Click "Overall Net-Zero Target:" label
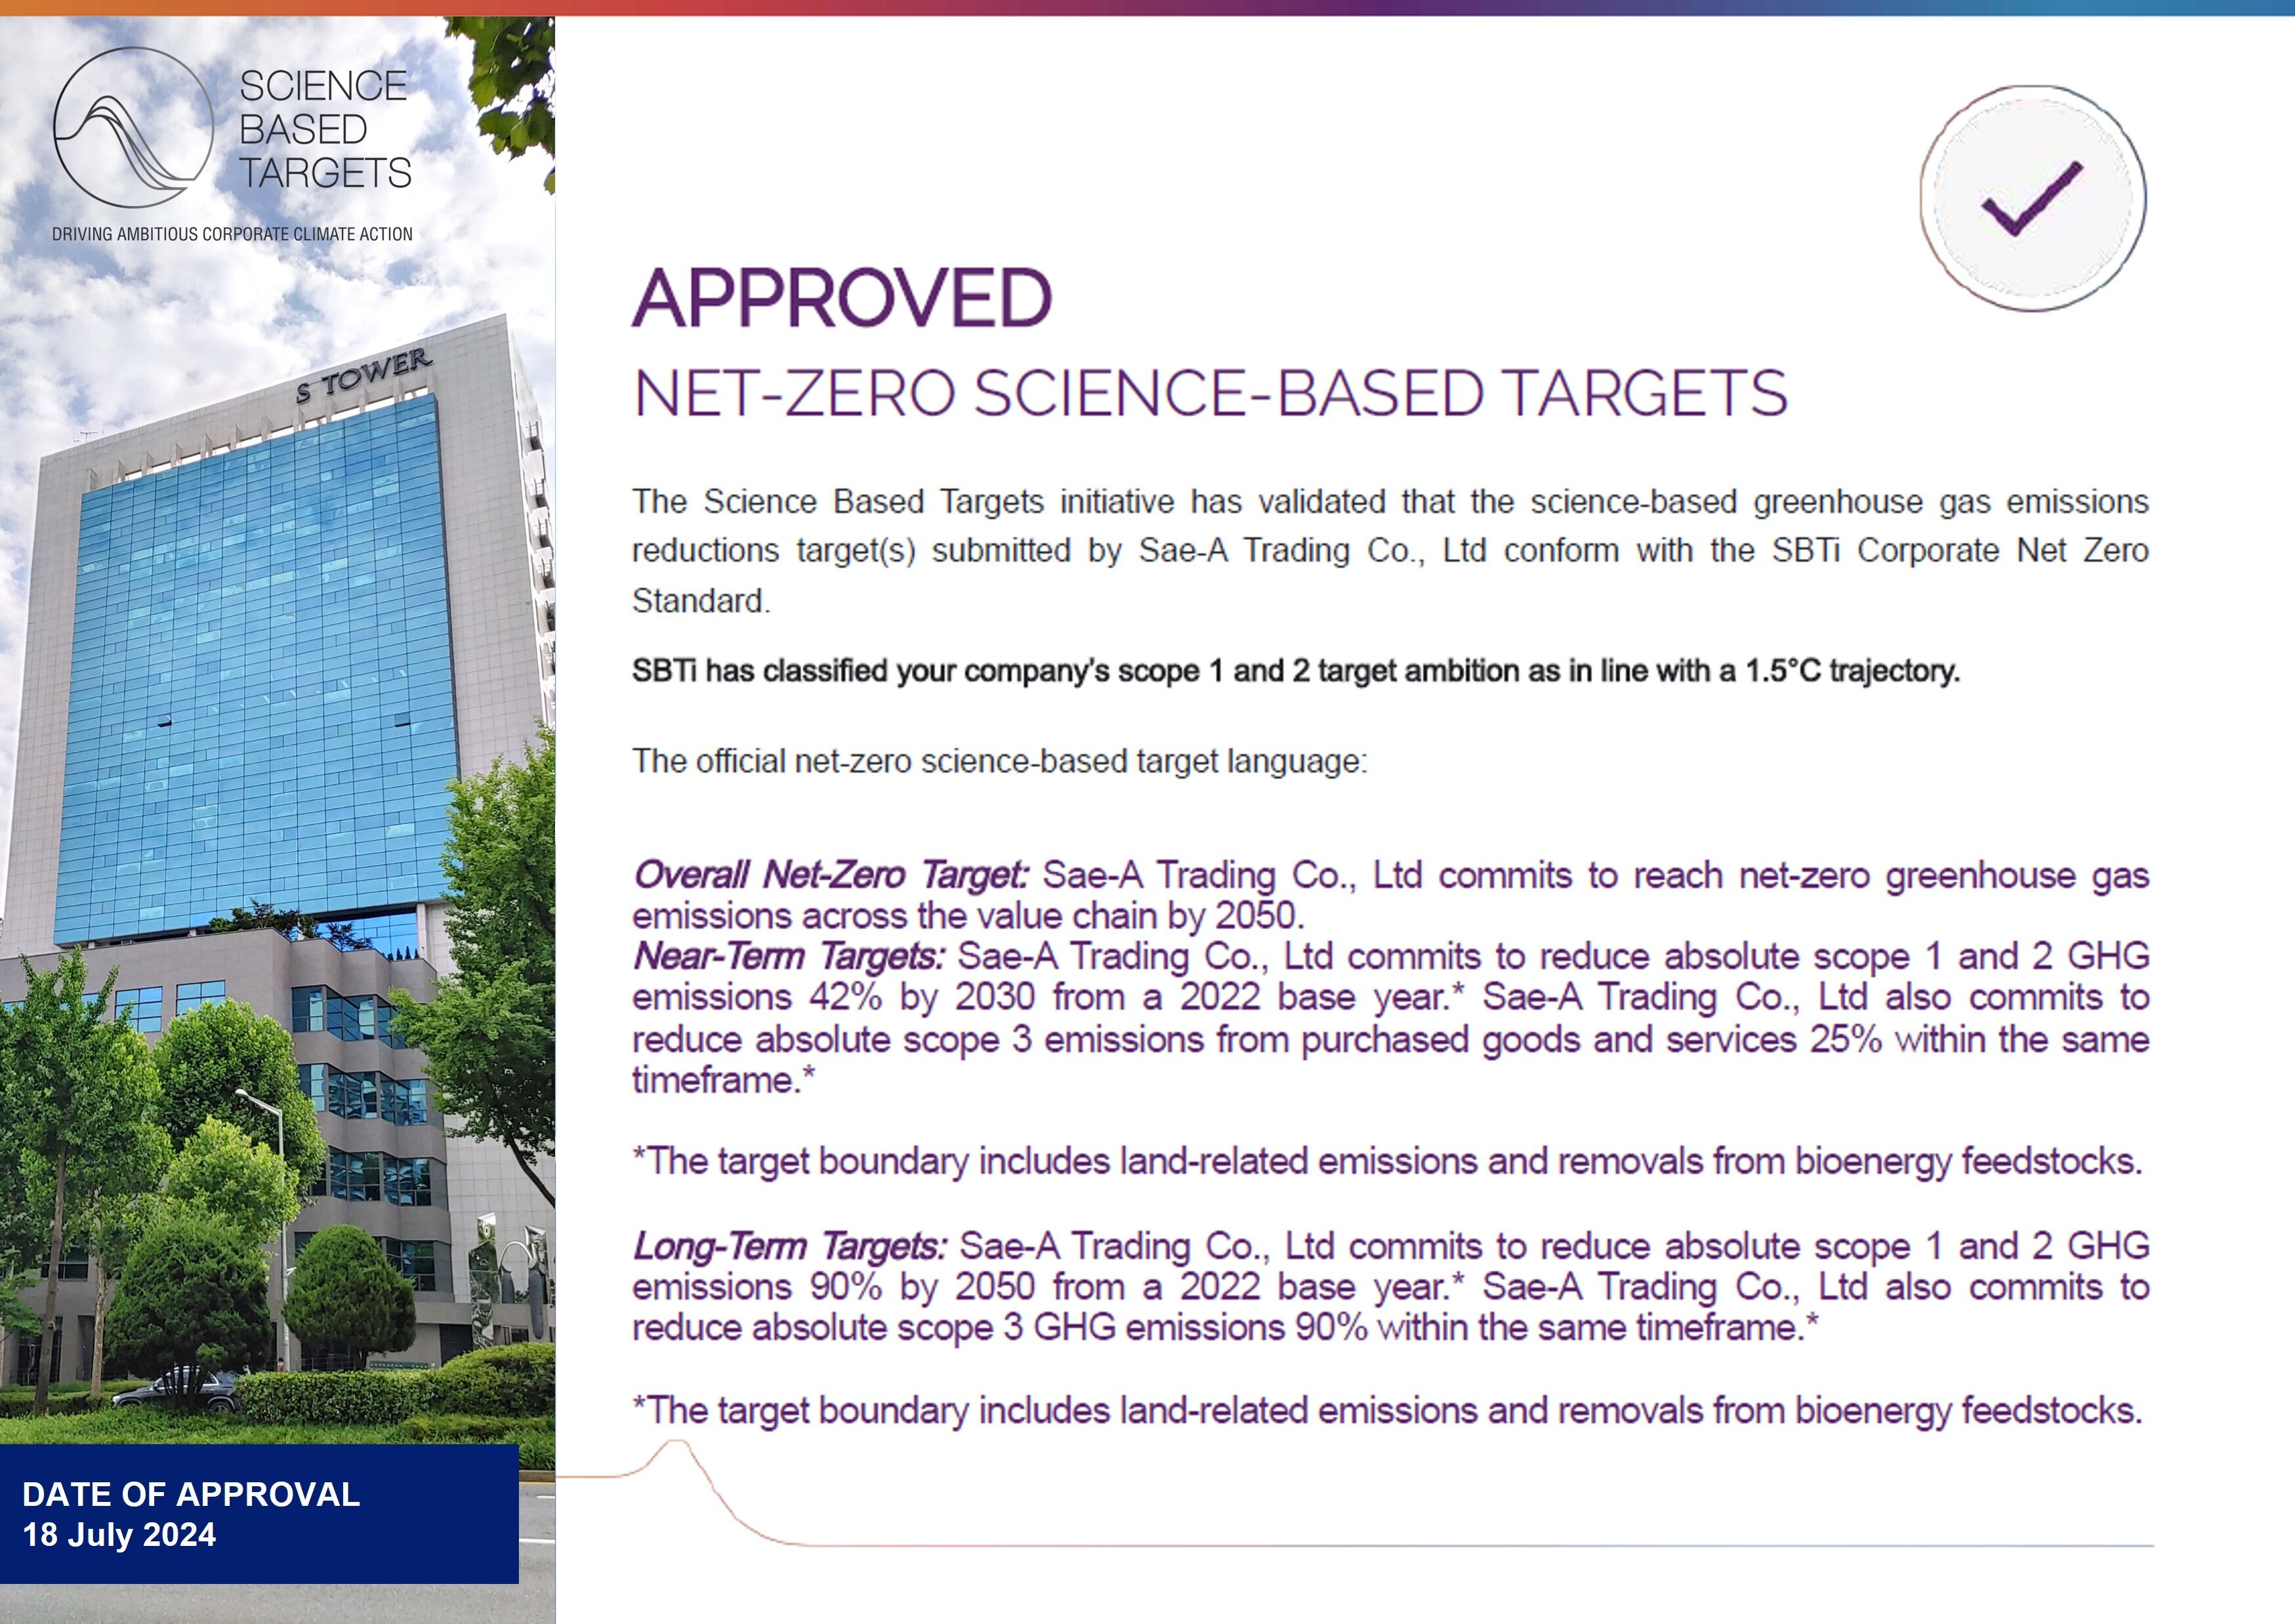The height and width of the screenshot is (1624, 2295). 830,875
